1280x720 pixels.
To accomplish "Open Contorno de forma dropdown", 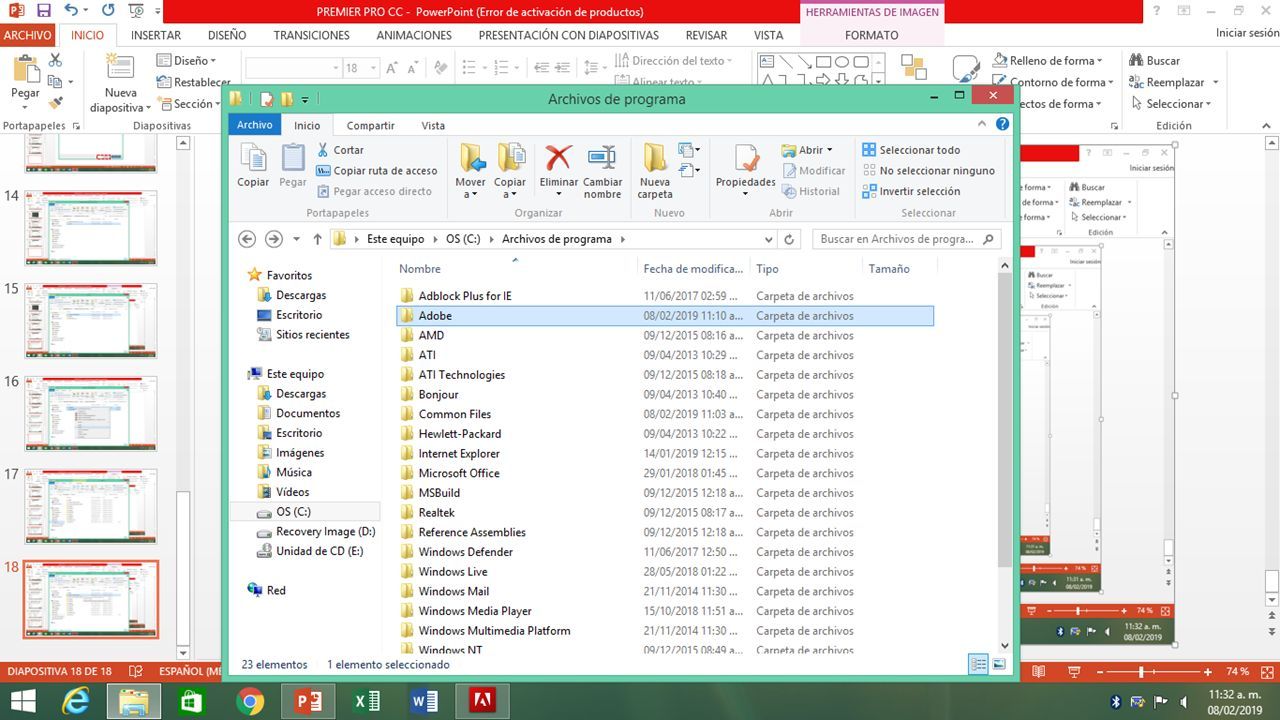I will (1110, 82).
